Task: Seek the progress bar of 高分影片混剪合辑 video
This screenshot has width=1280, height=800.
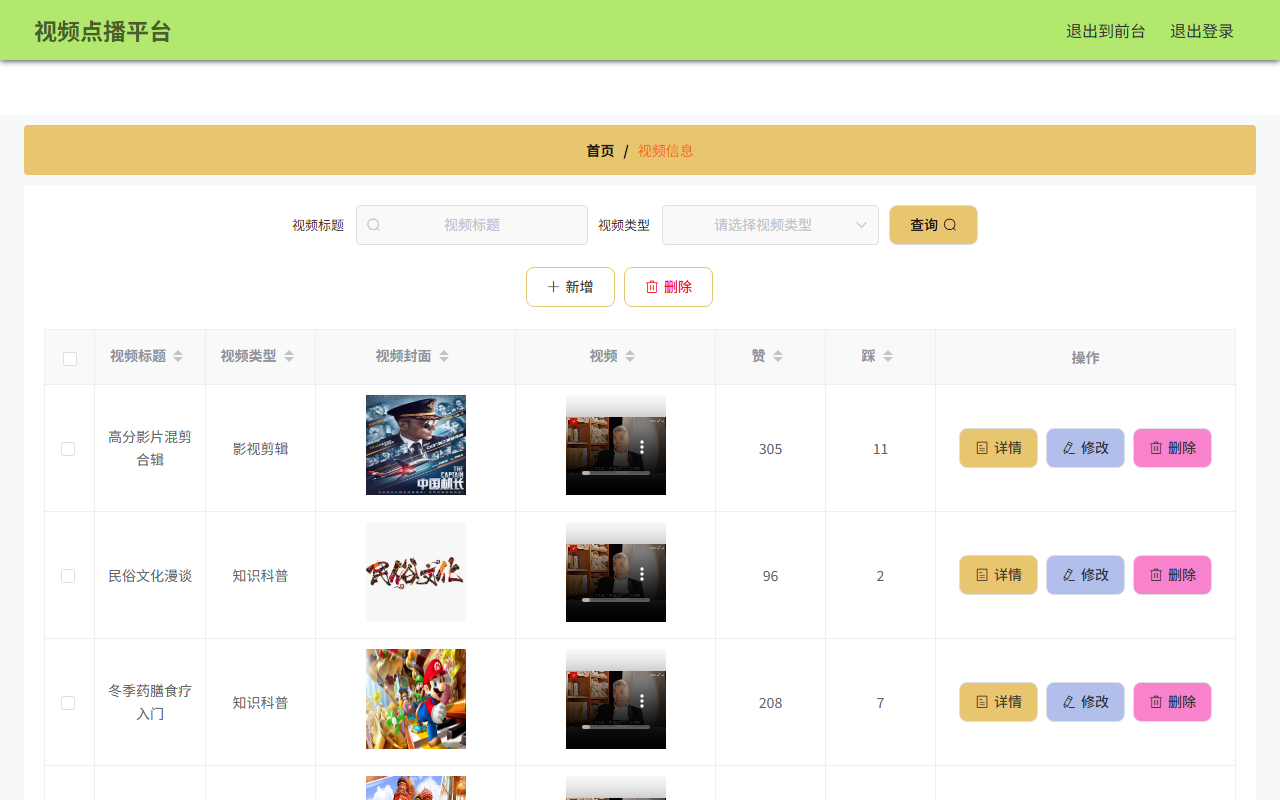Action: pos(616,473)
